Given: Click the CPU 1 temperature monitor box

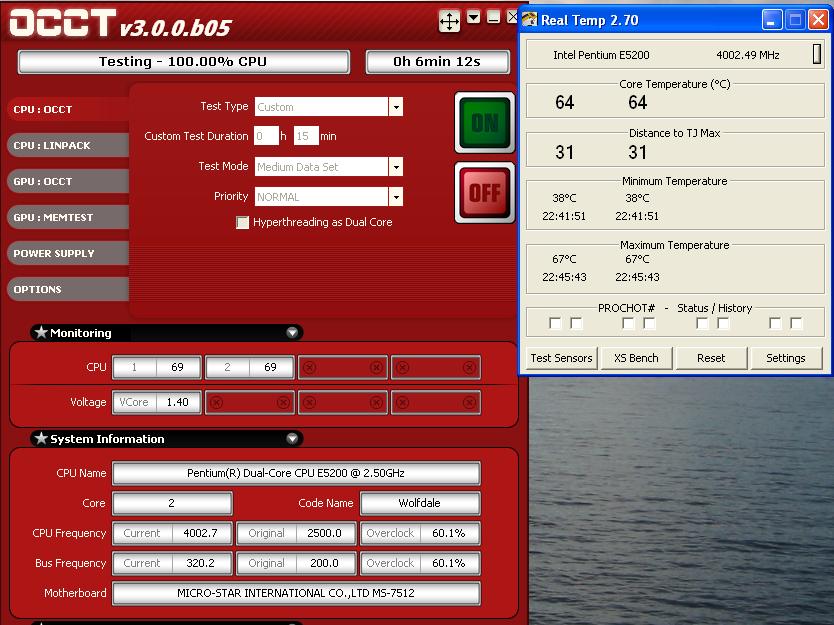Looking at the screenshot, I should [x=157, y=367].
